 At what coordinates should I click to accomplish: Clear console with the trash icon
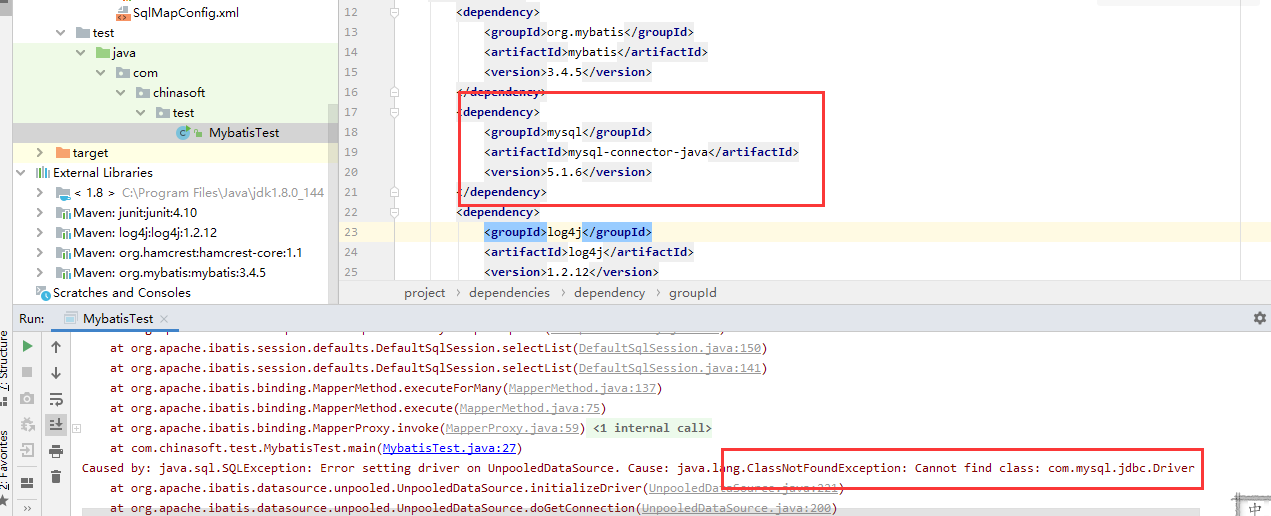[56, 476]
